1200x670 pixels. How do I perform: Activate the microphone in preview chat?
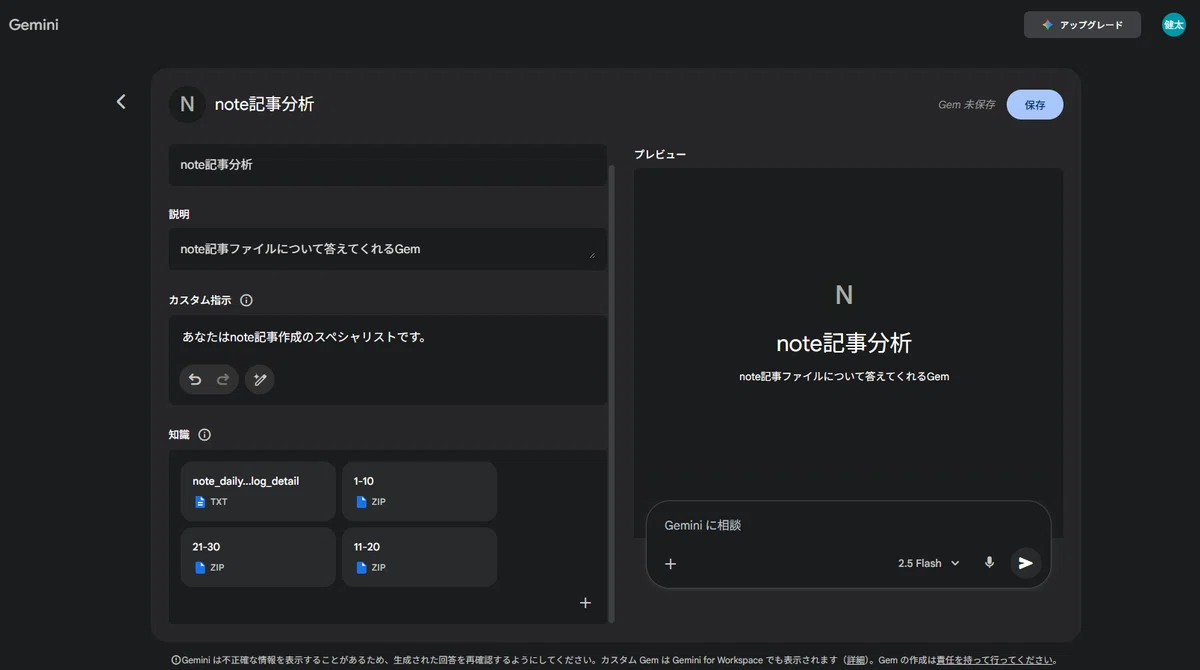(989, 563)
